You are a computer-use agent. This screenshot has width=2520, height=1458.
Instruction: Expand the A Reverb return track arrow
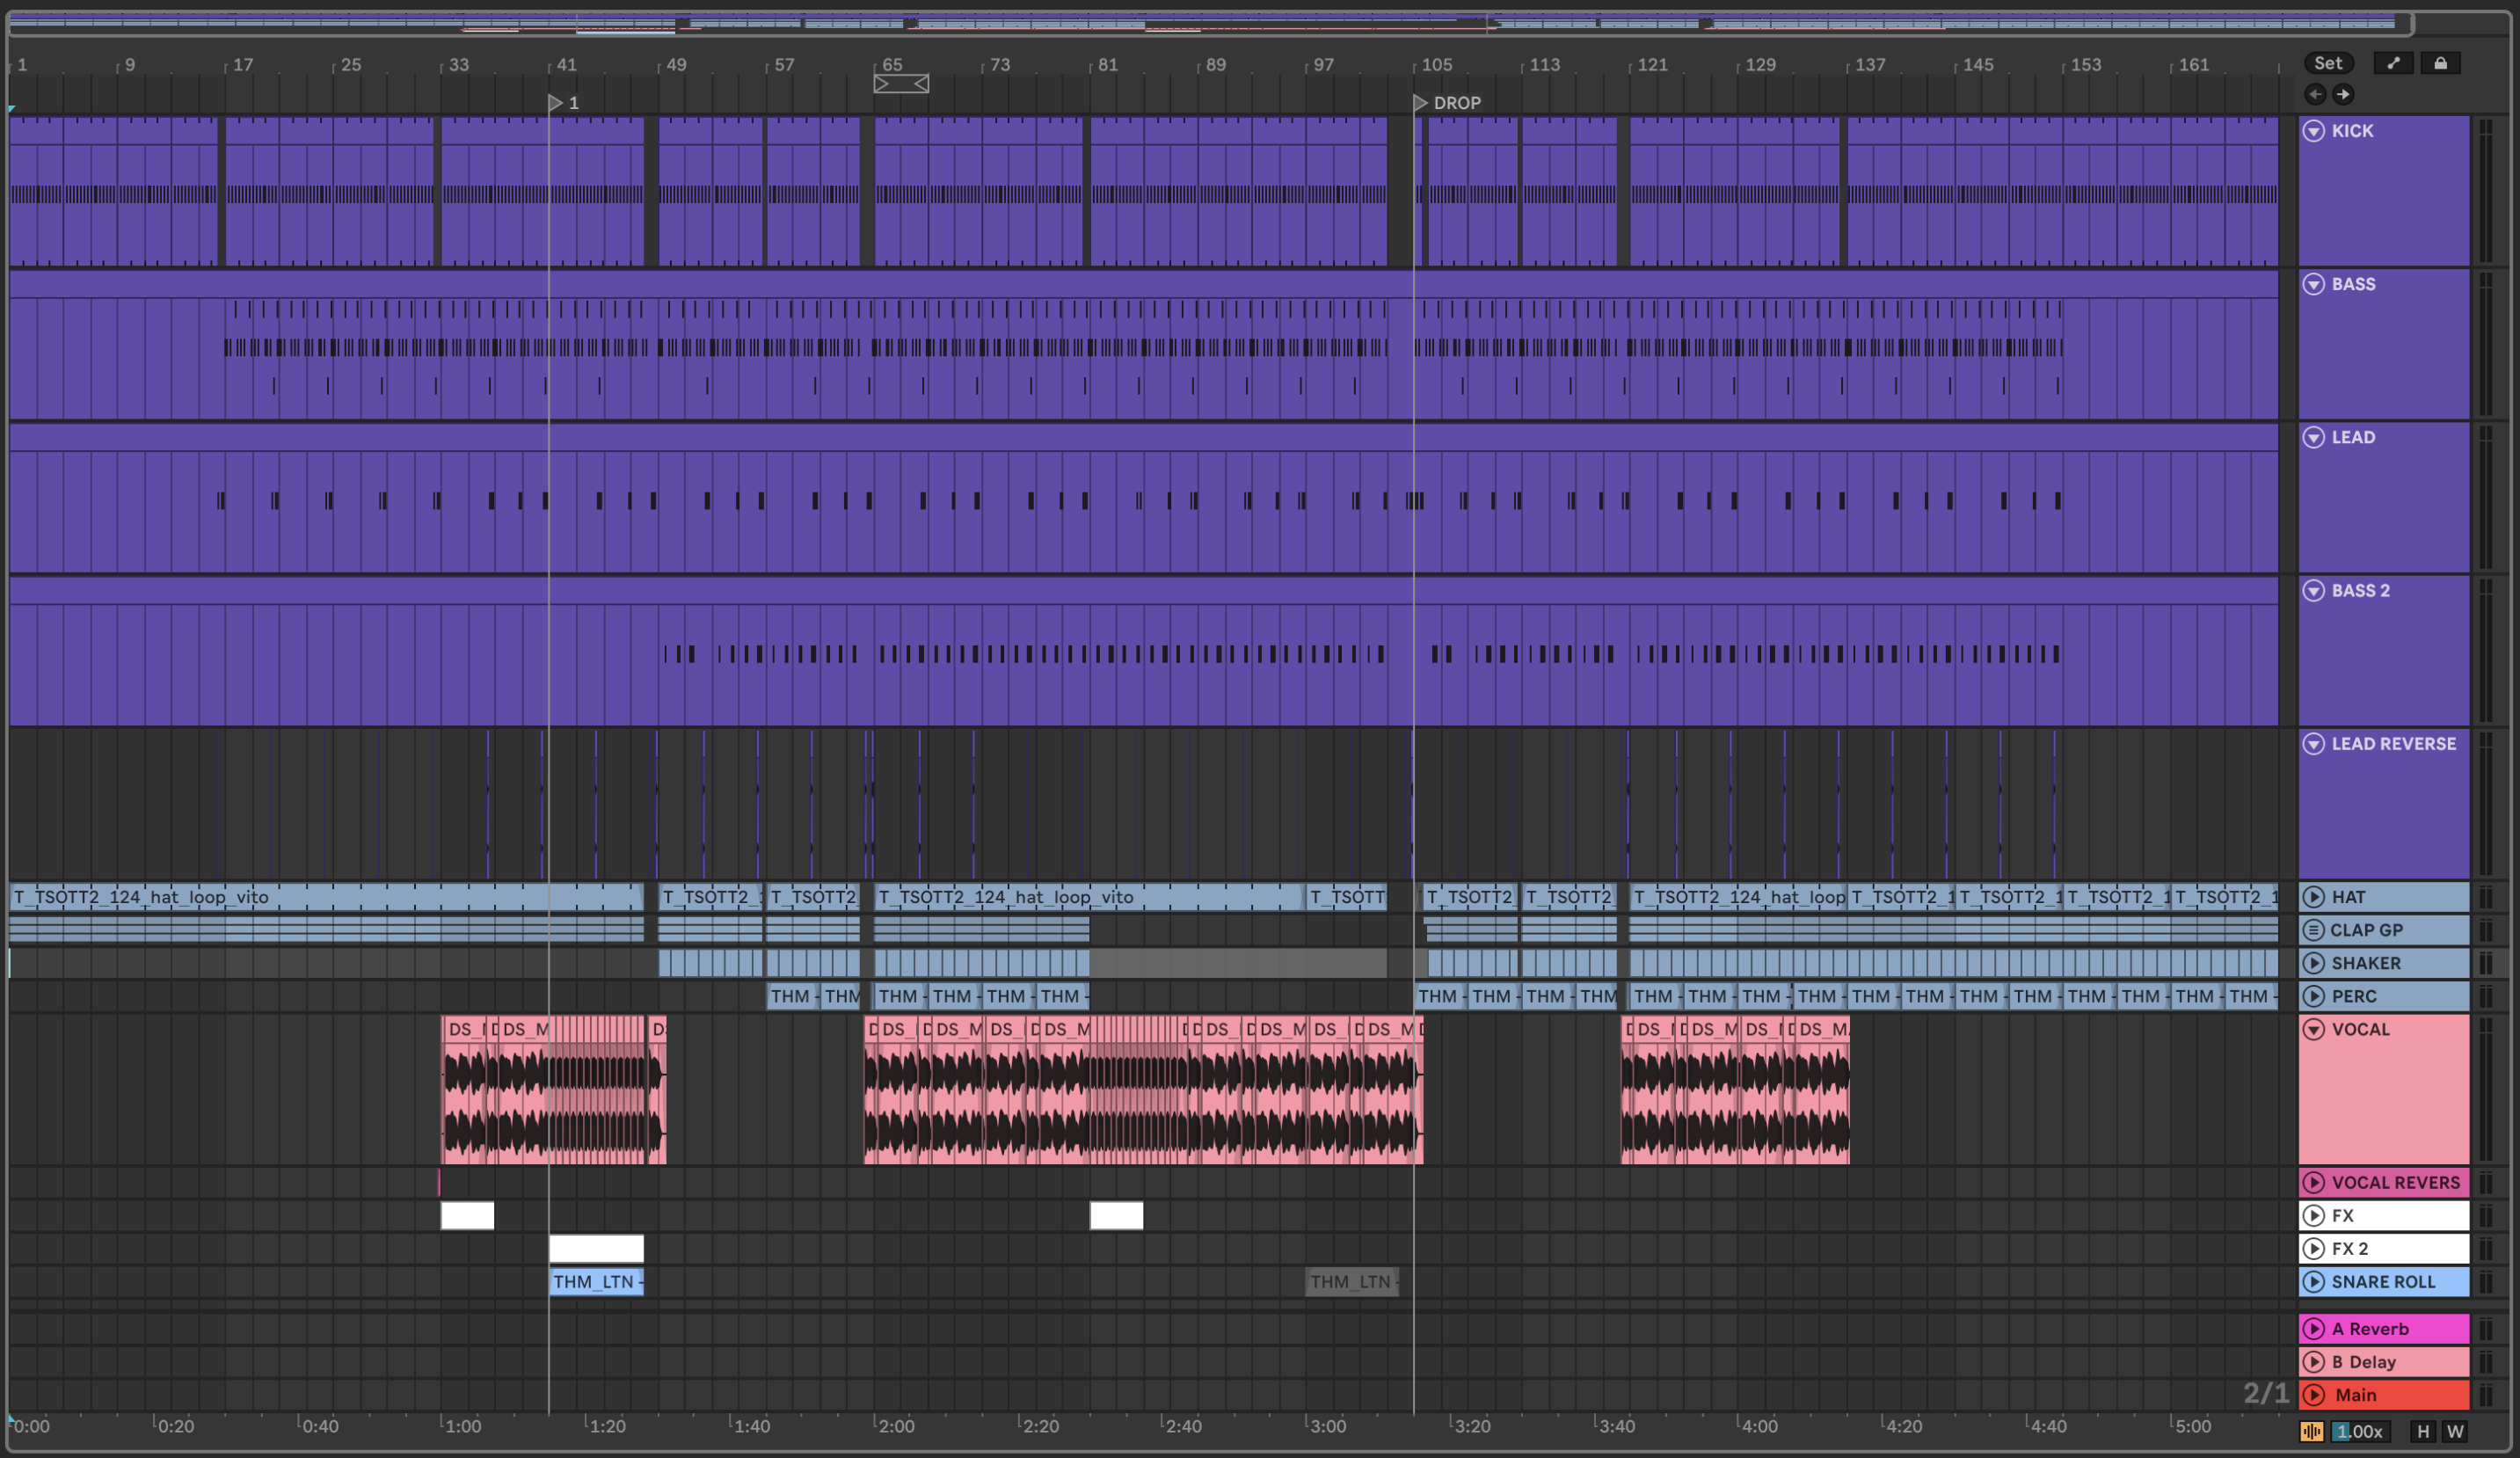2314,1329
